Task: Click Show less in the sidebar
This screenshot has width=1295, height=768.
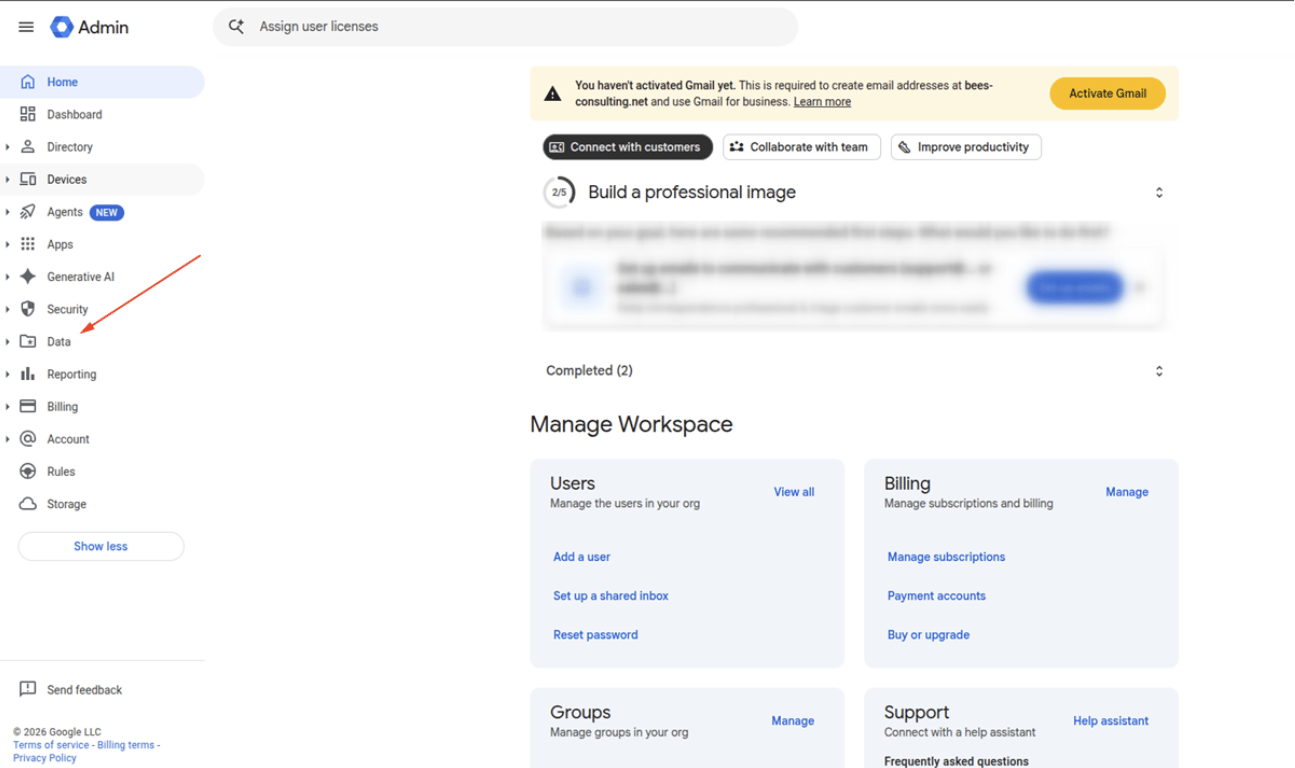Action: 101,546
